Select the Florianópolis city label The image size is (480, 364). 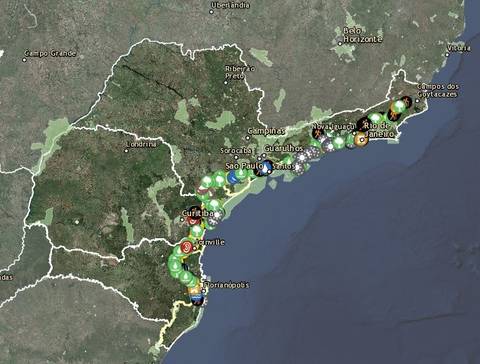click(x=227, y=285)
